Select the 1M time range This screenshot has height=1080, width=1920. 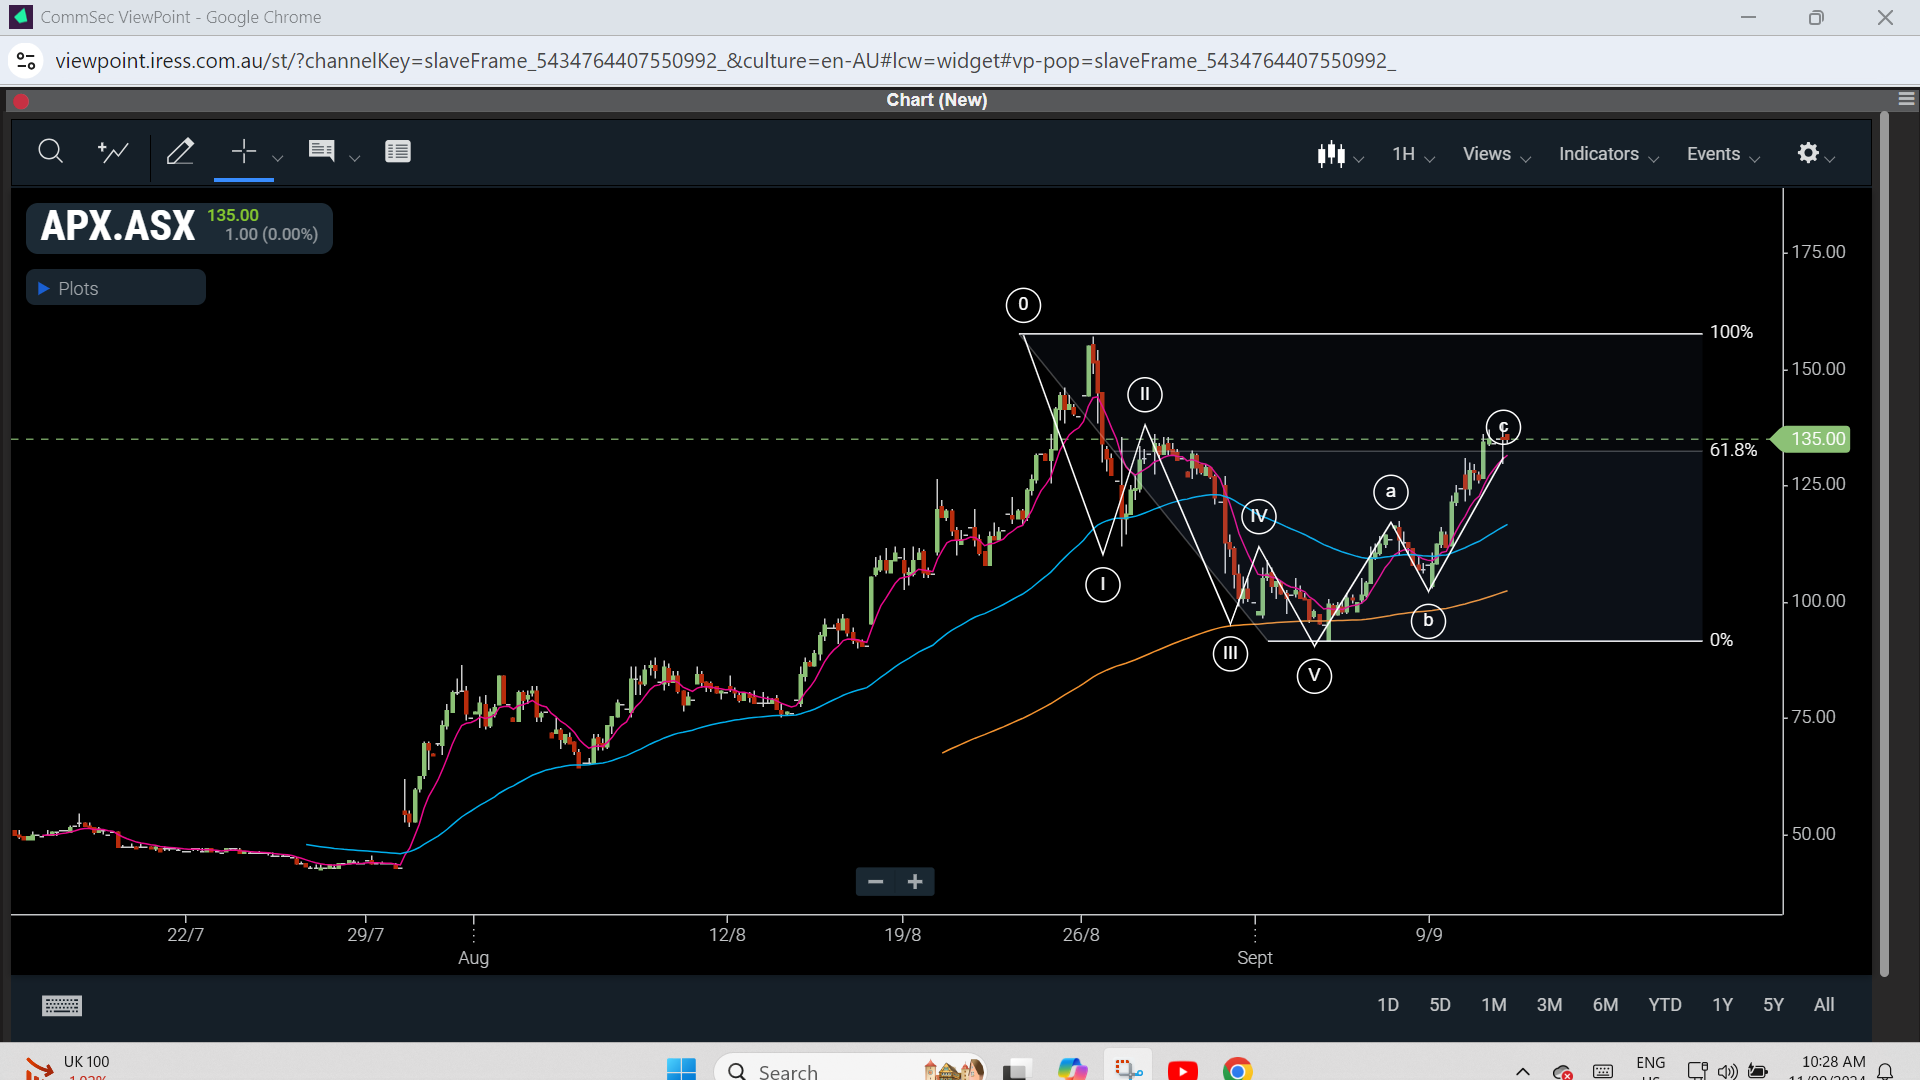[1494, 1005]
